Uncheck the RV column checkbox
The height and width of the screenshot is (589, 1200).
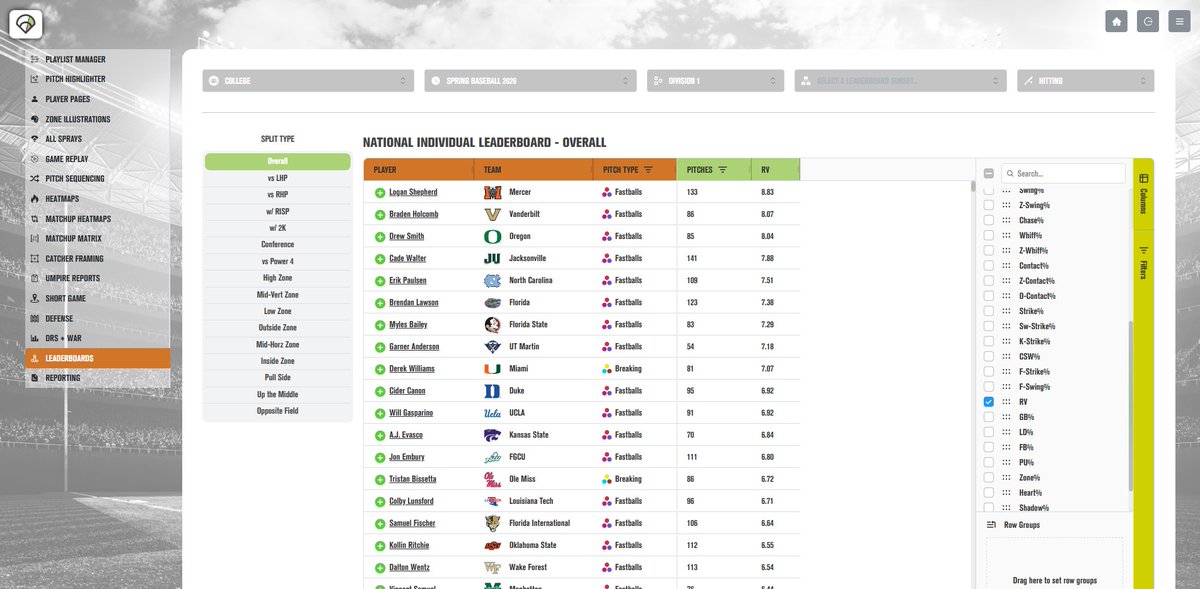989,402
